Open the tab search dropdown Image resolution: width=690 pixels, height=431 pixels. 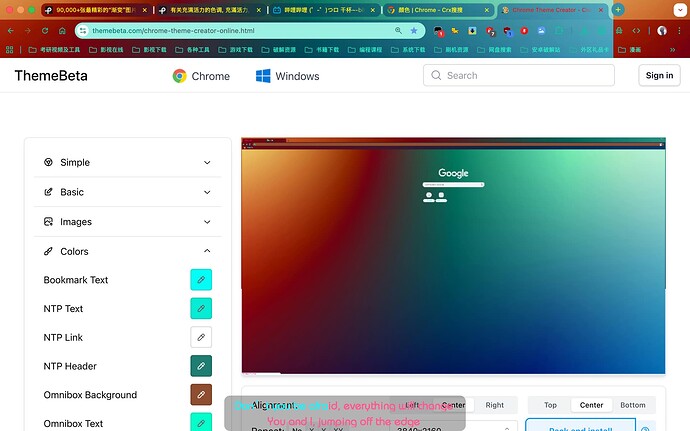[680, 10]
